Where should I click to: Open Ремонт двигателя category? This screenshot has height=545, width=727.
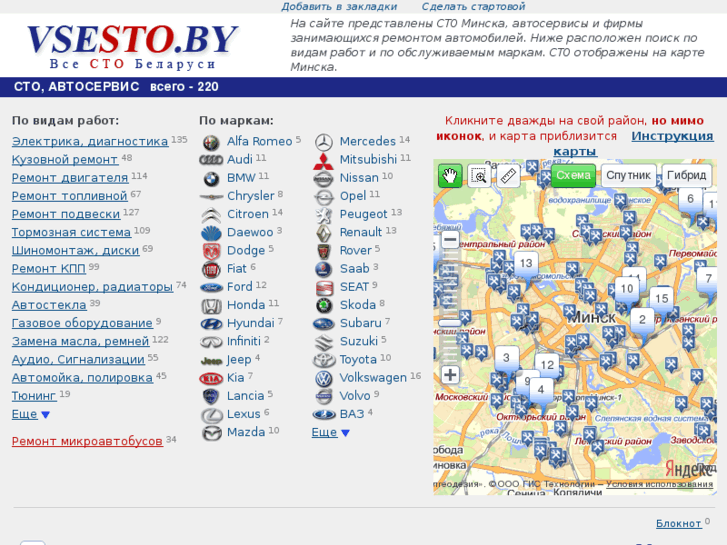pos(70,178)
